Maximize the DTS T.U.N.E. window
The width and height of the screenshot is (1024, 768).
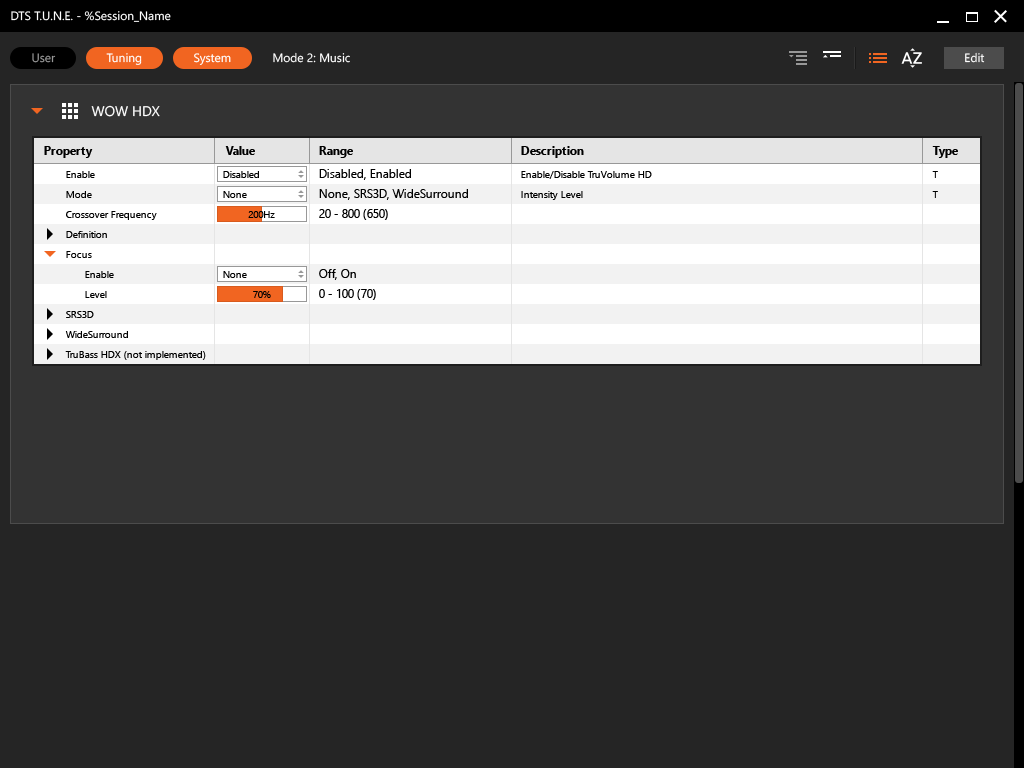point(972,17)
